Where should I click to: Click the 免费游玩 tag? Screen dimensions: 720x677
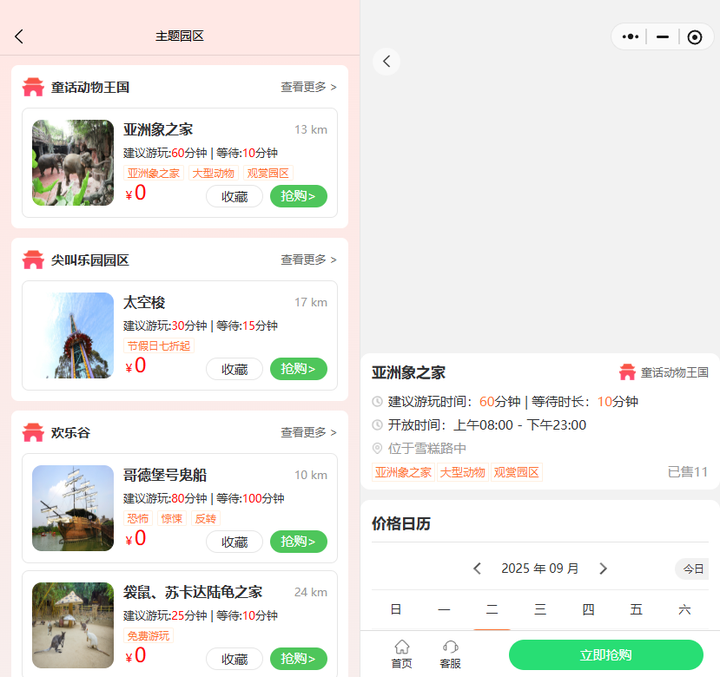coord(148,636)
